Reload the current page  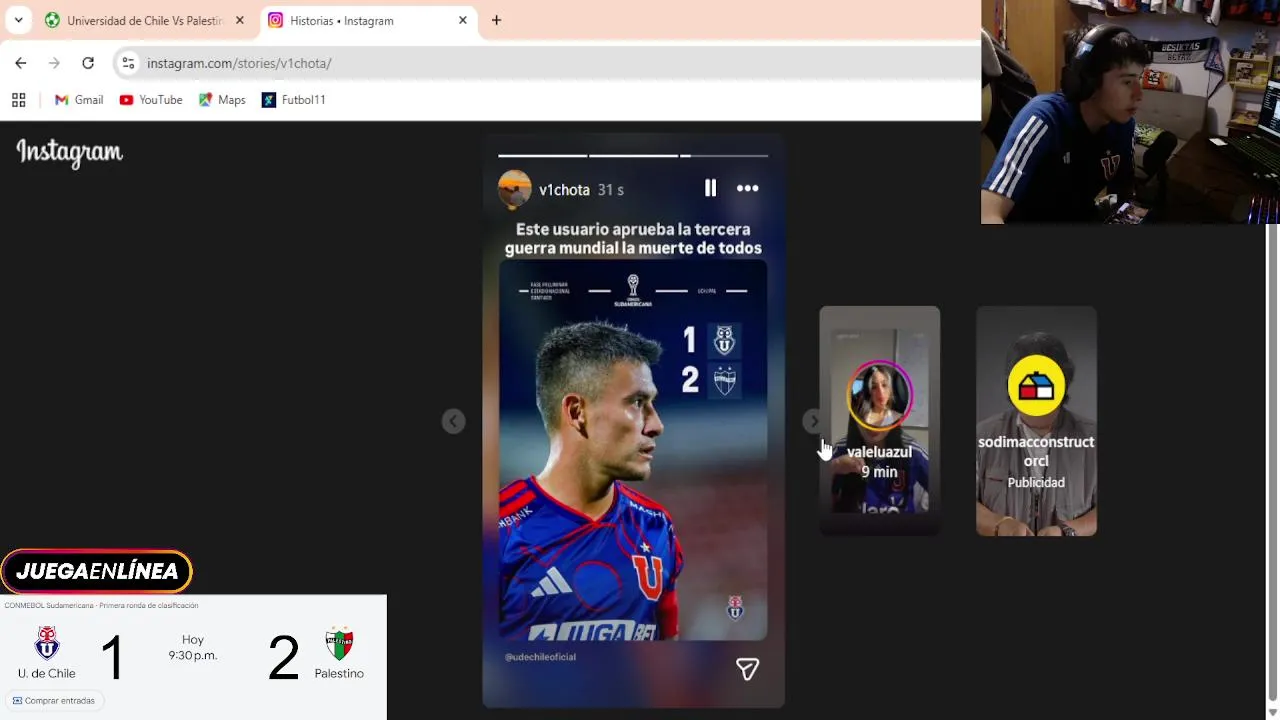[88, 63]
